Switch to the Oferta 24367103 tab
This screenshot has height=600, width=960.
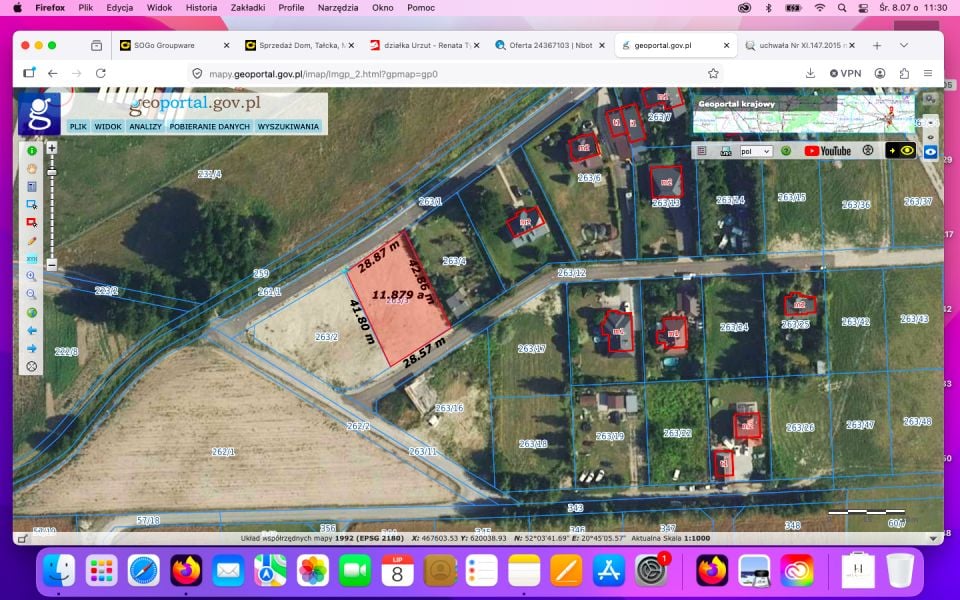[549, 45]
